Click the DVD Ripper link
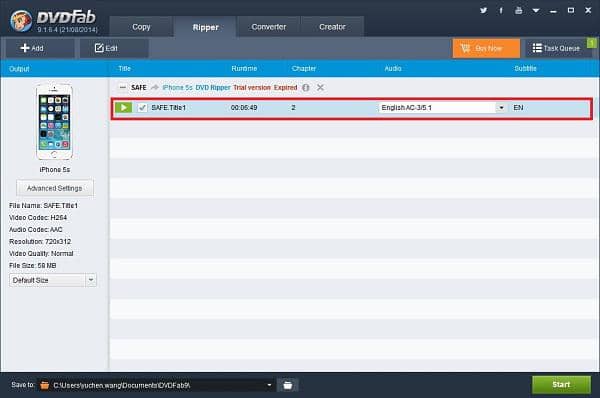The height and width of the screenshot is (398, 600). [x=213, y=88]
